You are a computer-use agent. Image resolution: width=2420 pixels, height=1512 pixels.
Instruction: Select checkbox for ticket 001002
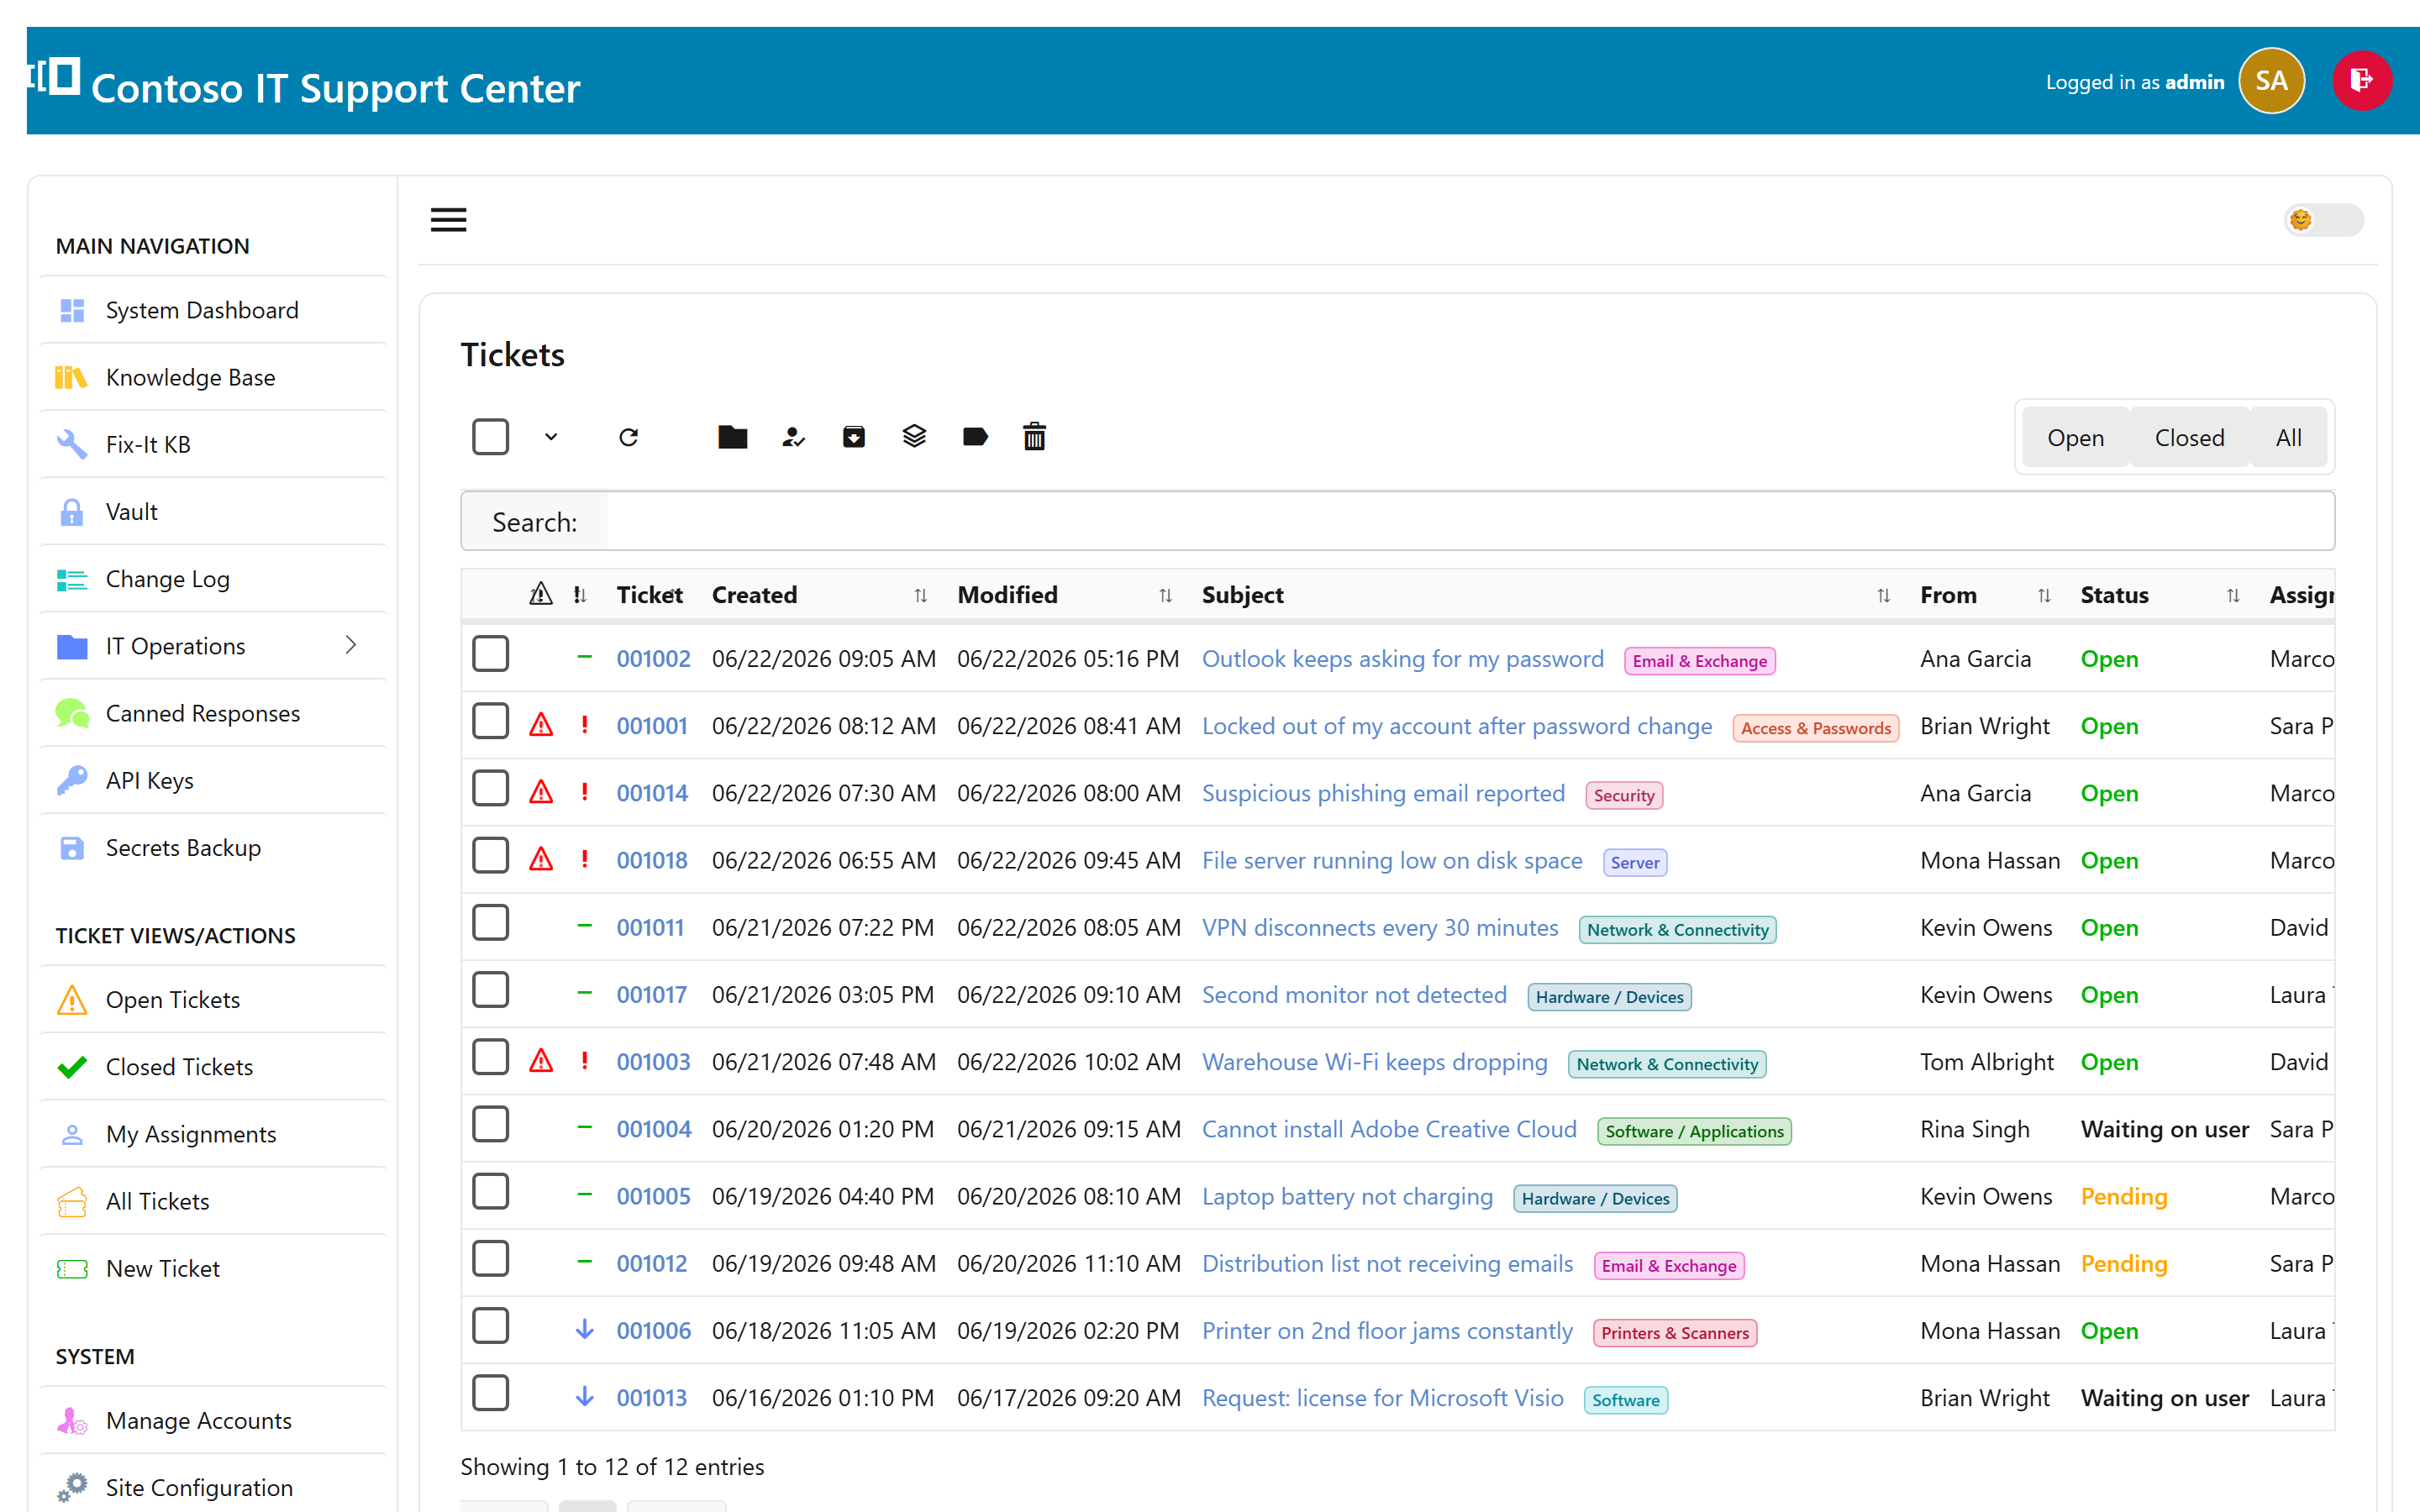pos(490,654)
